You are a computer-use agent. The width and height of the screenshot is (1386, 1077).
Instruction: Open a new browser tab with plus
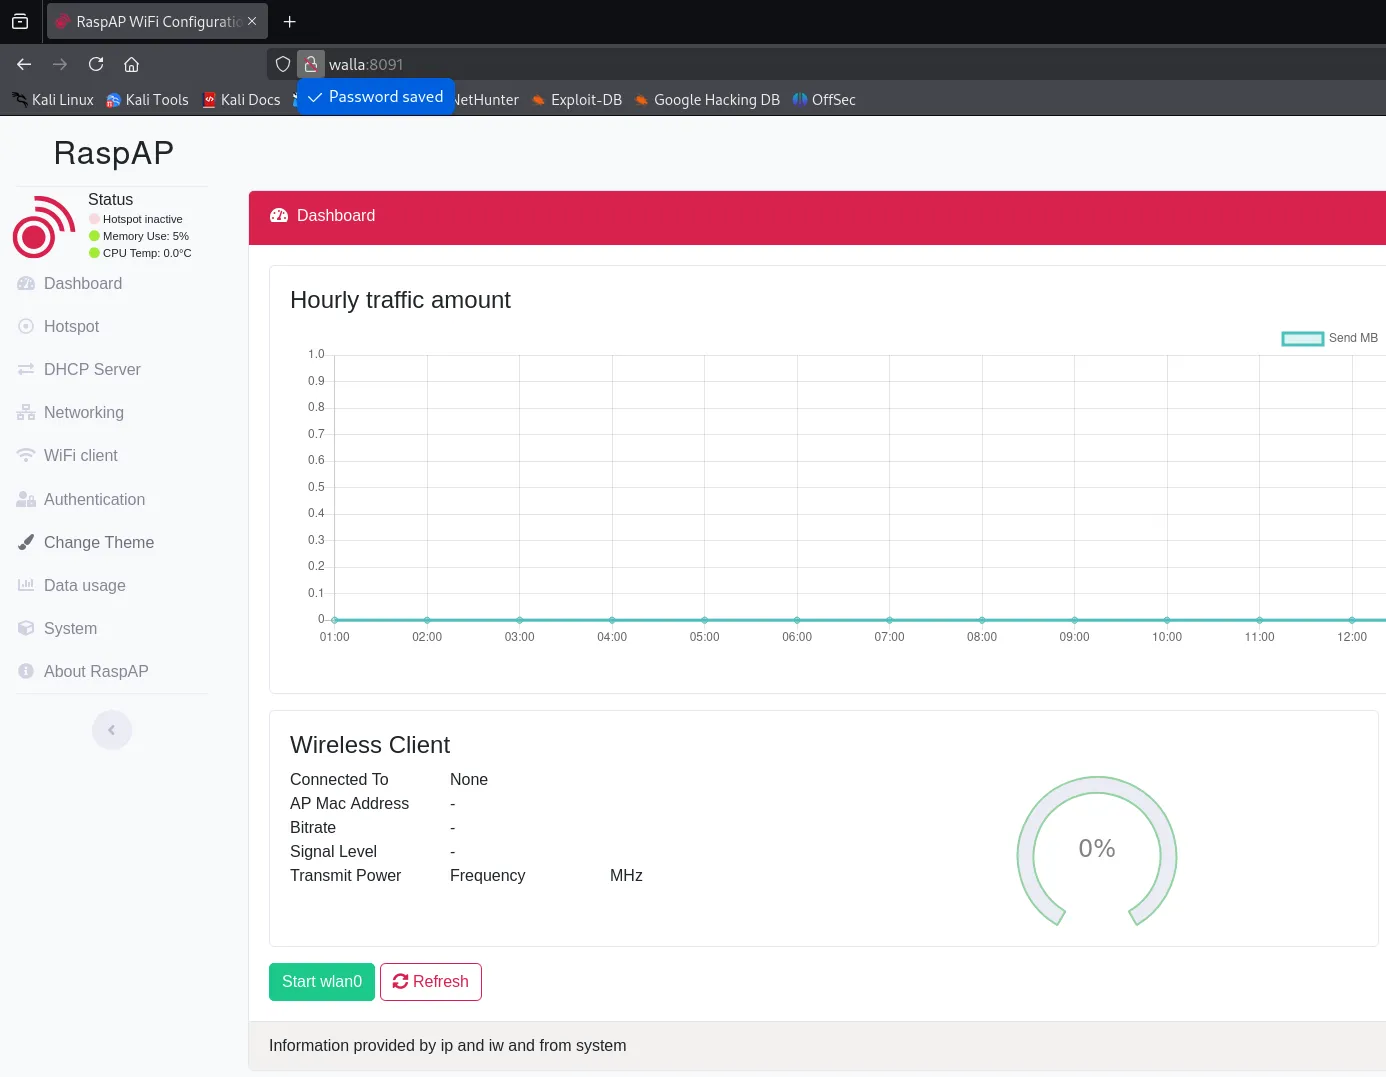point(289,21)
